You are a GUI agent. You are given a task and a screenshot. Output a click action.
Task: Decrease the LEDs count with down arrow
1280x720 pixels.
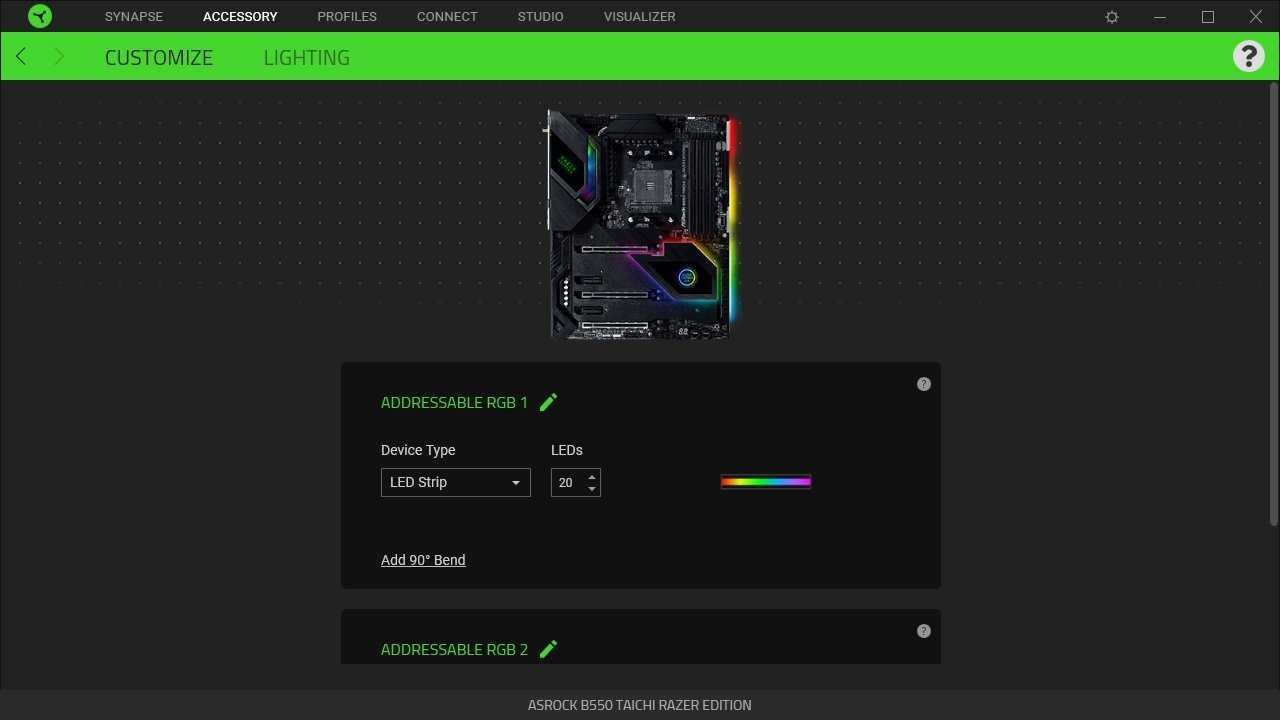pos(592,489)
